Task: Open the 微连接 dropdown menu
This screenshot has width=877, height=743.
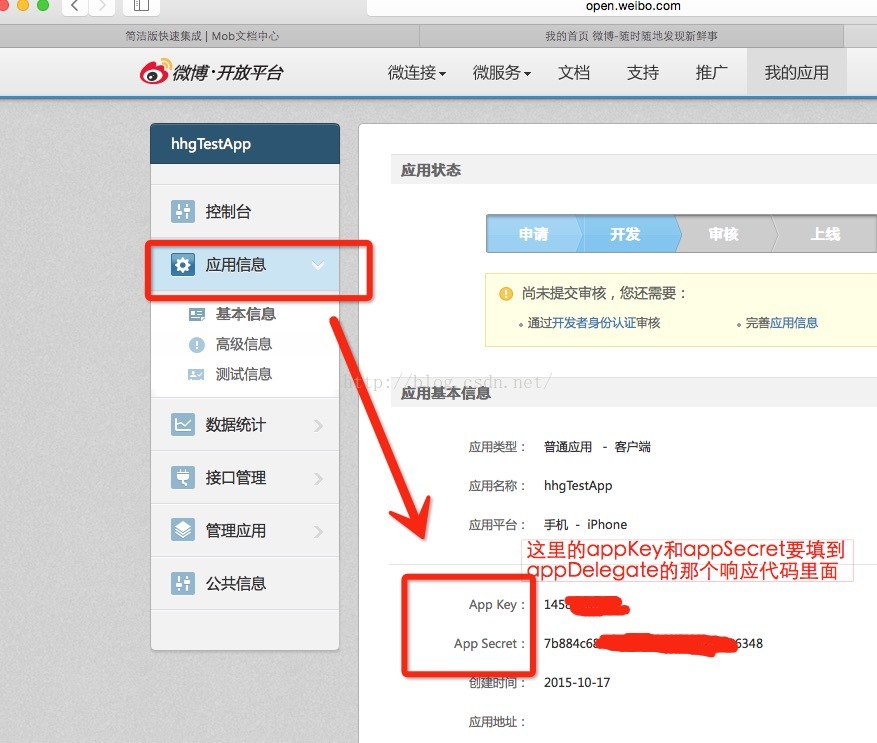Action: click(417, 73)
